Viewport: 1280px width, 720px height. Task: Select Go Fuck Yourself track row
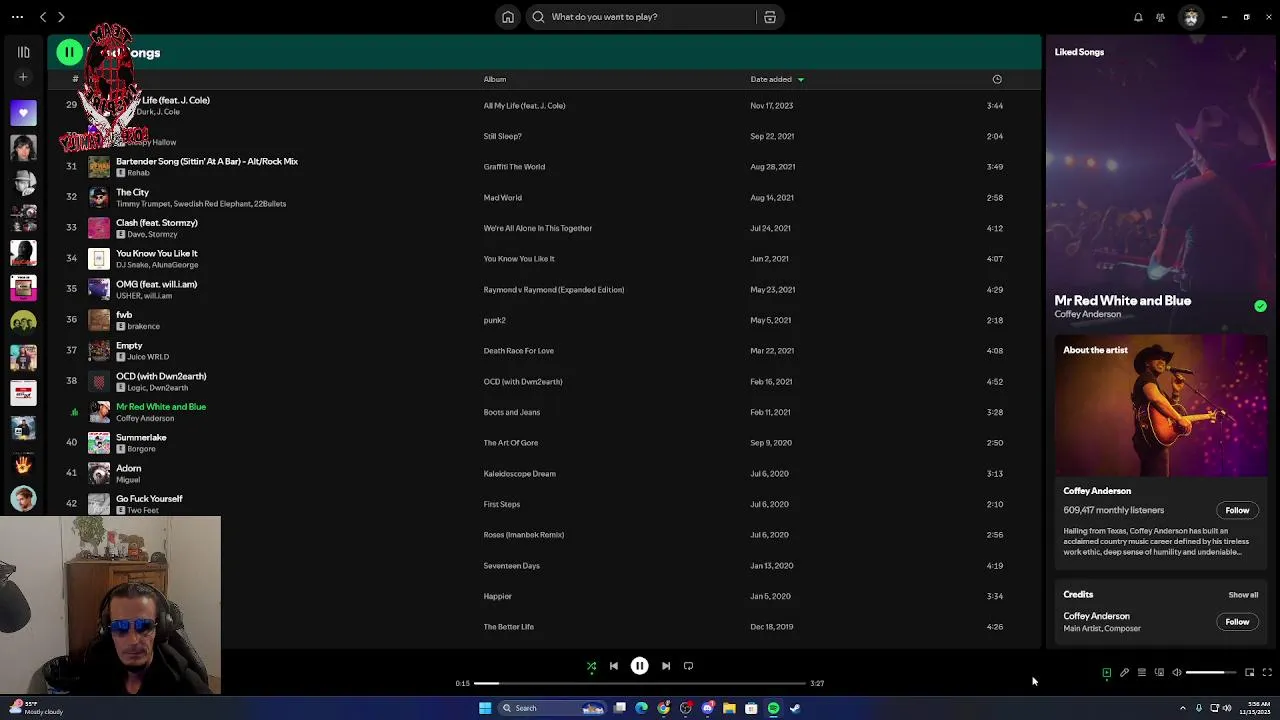tap(544, 504)
